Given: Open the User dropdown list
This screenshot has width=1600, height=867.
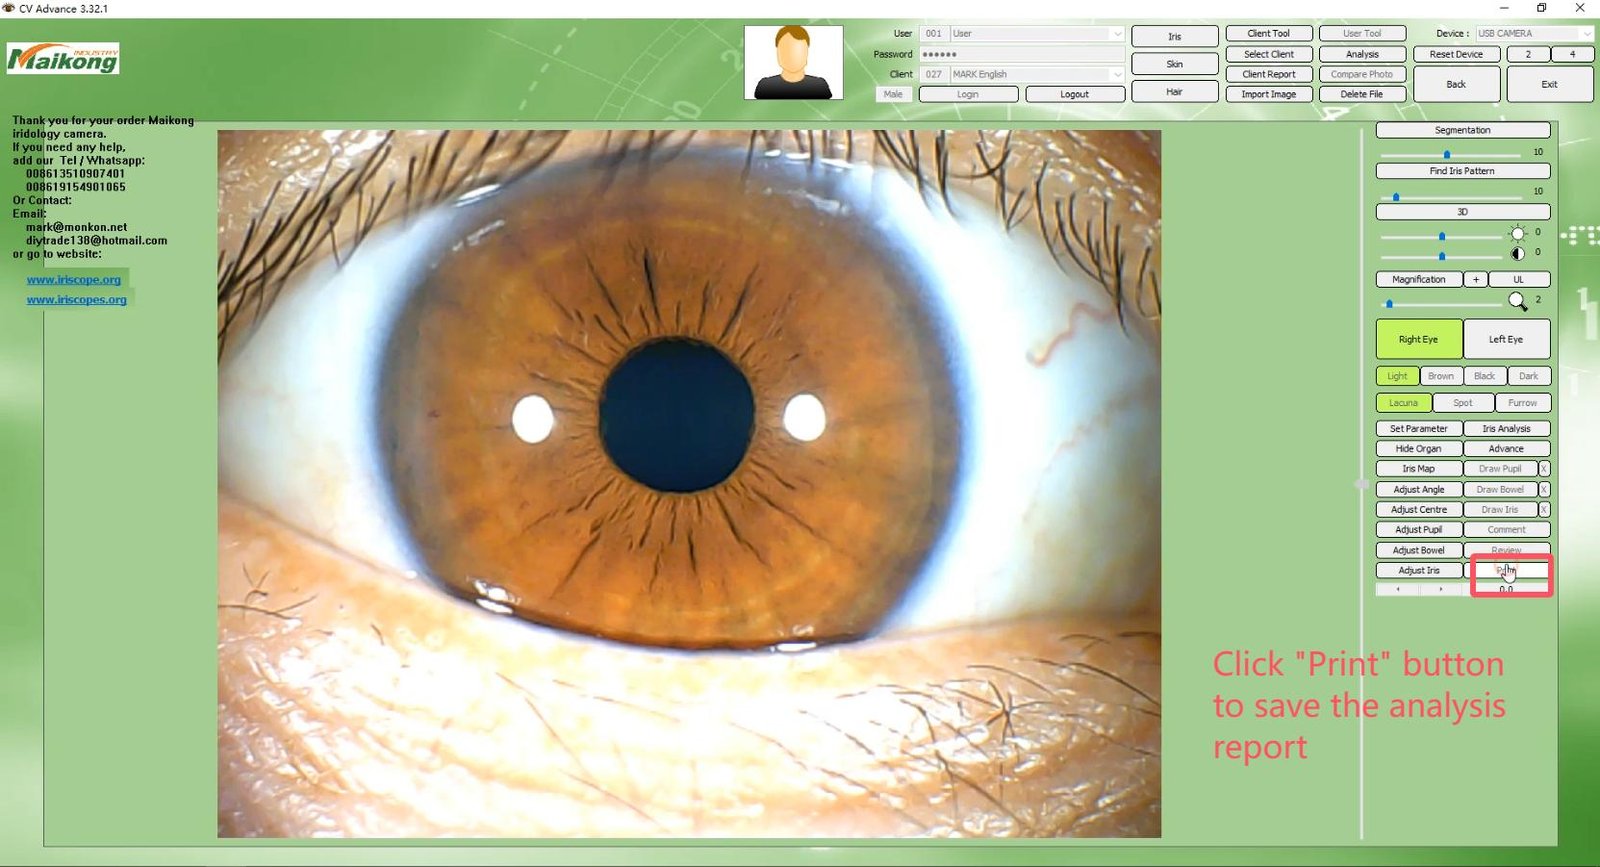Looking at the screenshot, I should 1117,33.
